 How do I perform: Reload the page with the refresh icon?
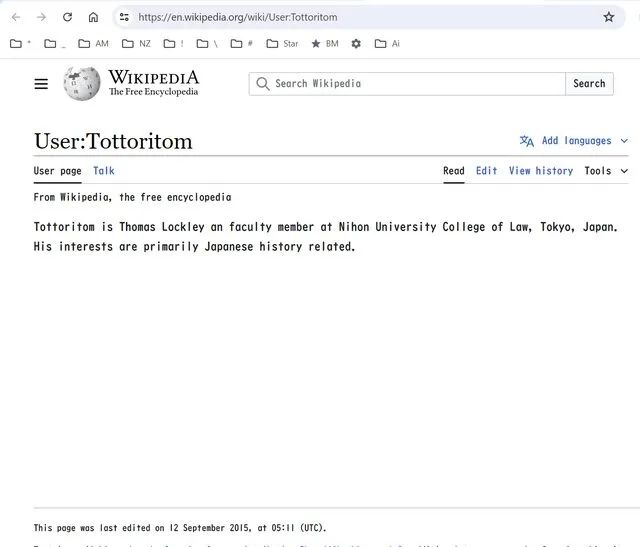67,17
